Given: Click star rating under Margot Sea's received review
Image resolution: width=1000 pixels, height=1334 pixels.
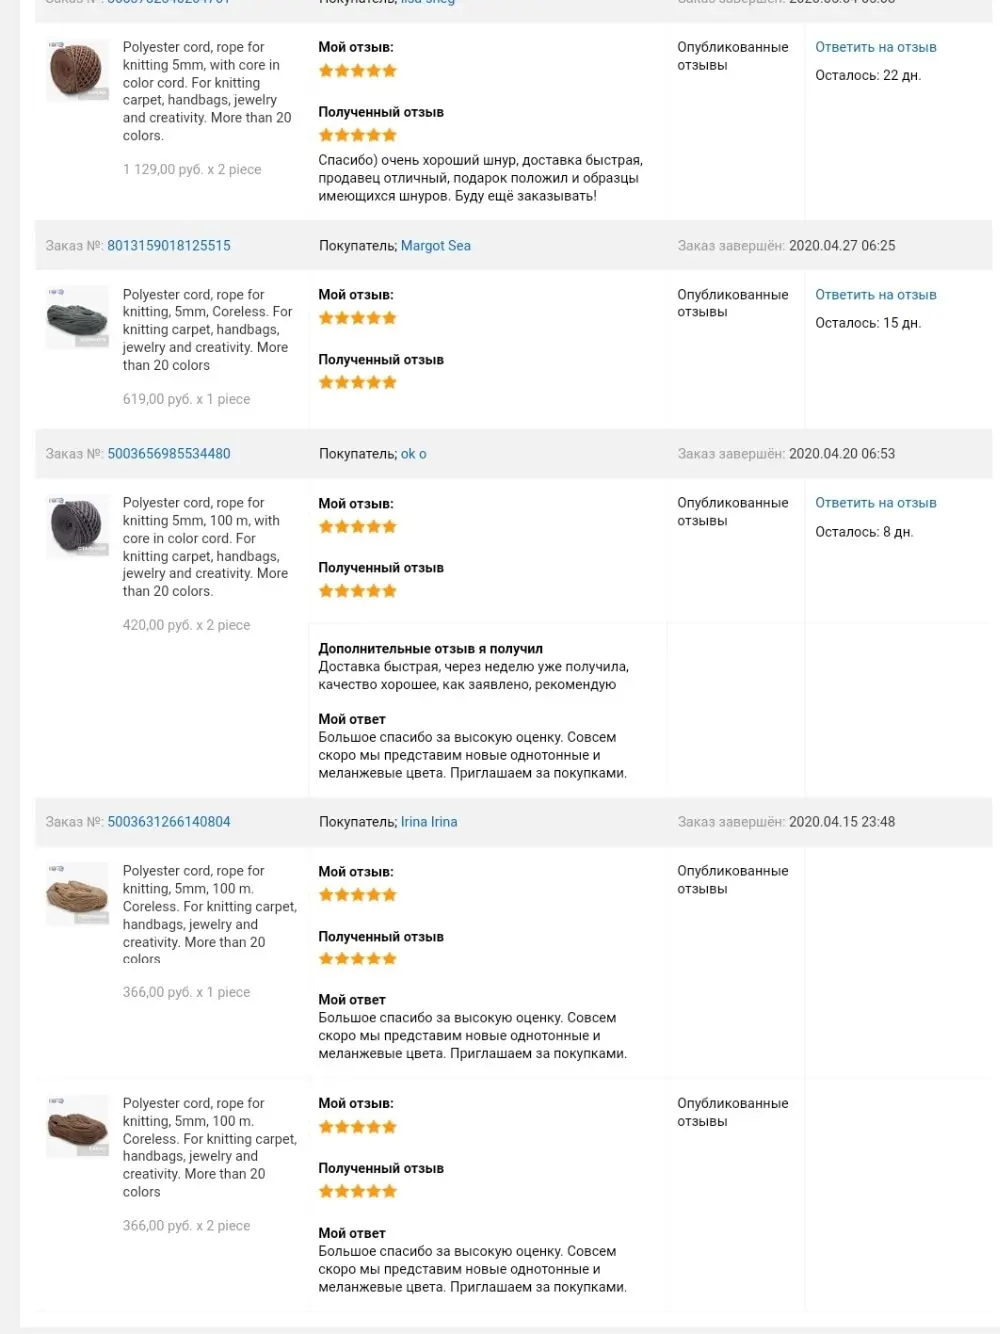Looking at the screenshot, I should click(358, 382).
